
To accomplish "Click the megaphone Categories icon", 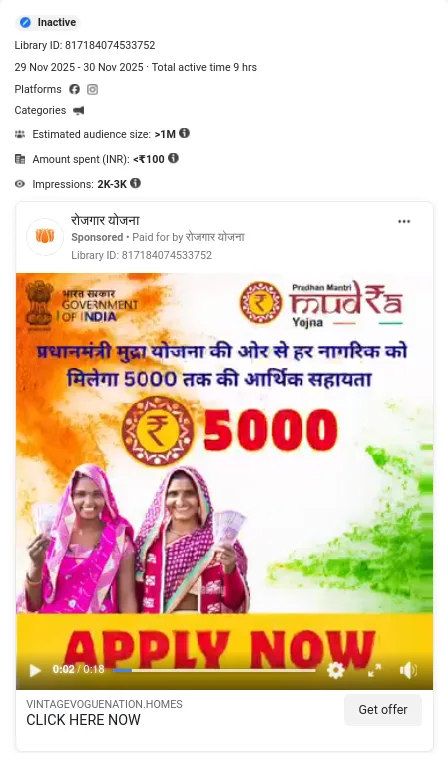I will [78, 111].
